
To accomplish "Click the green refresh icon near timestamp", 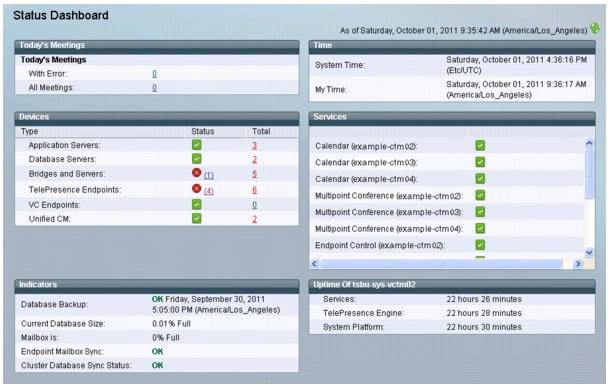I will pyautogui.click(x=595, y=28).
